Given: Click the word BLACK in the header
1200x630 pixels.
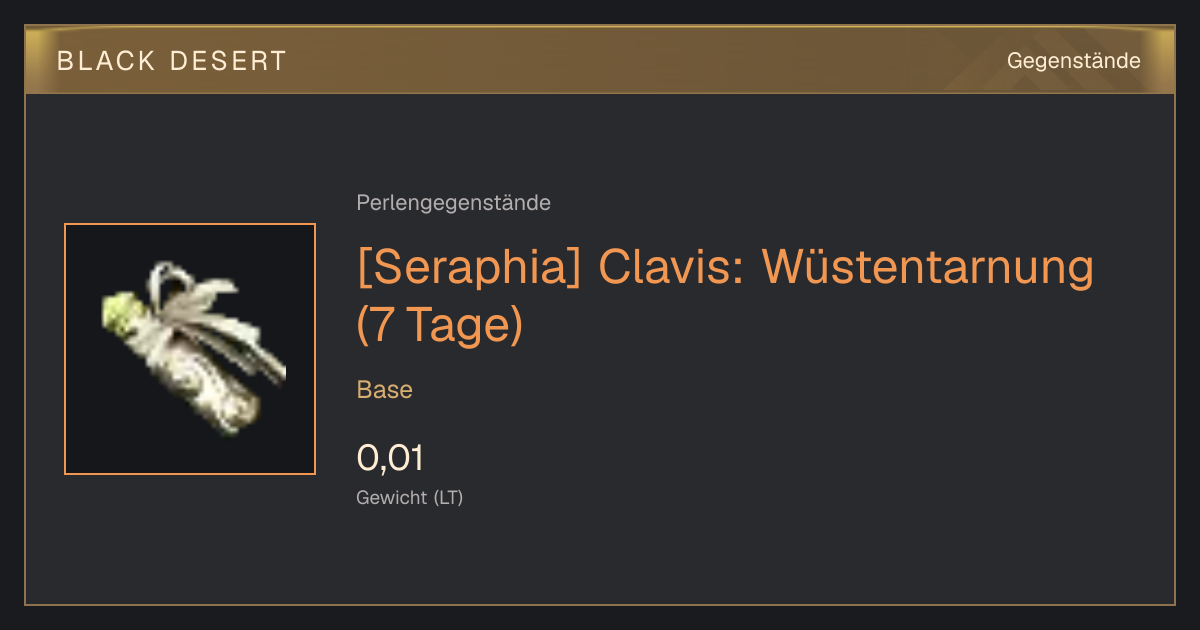Looking at the screenshot, I should tap(107, 61).
